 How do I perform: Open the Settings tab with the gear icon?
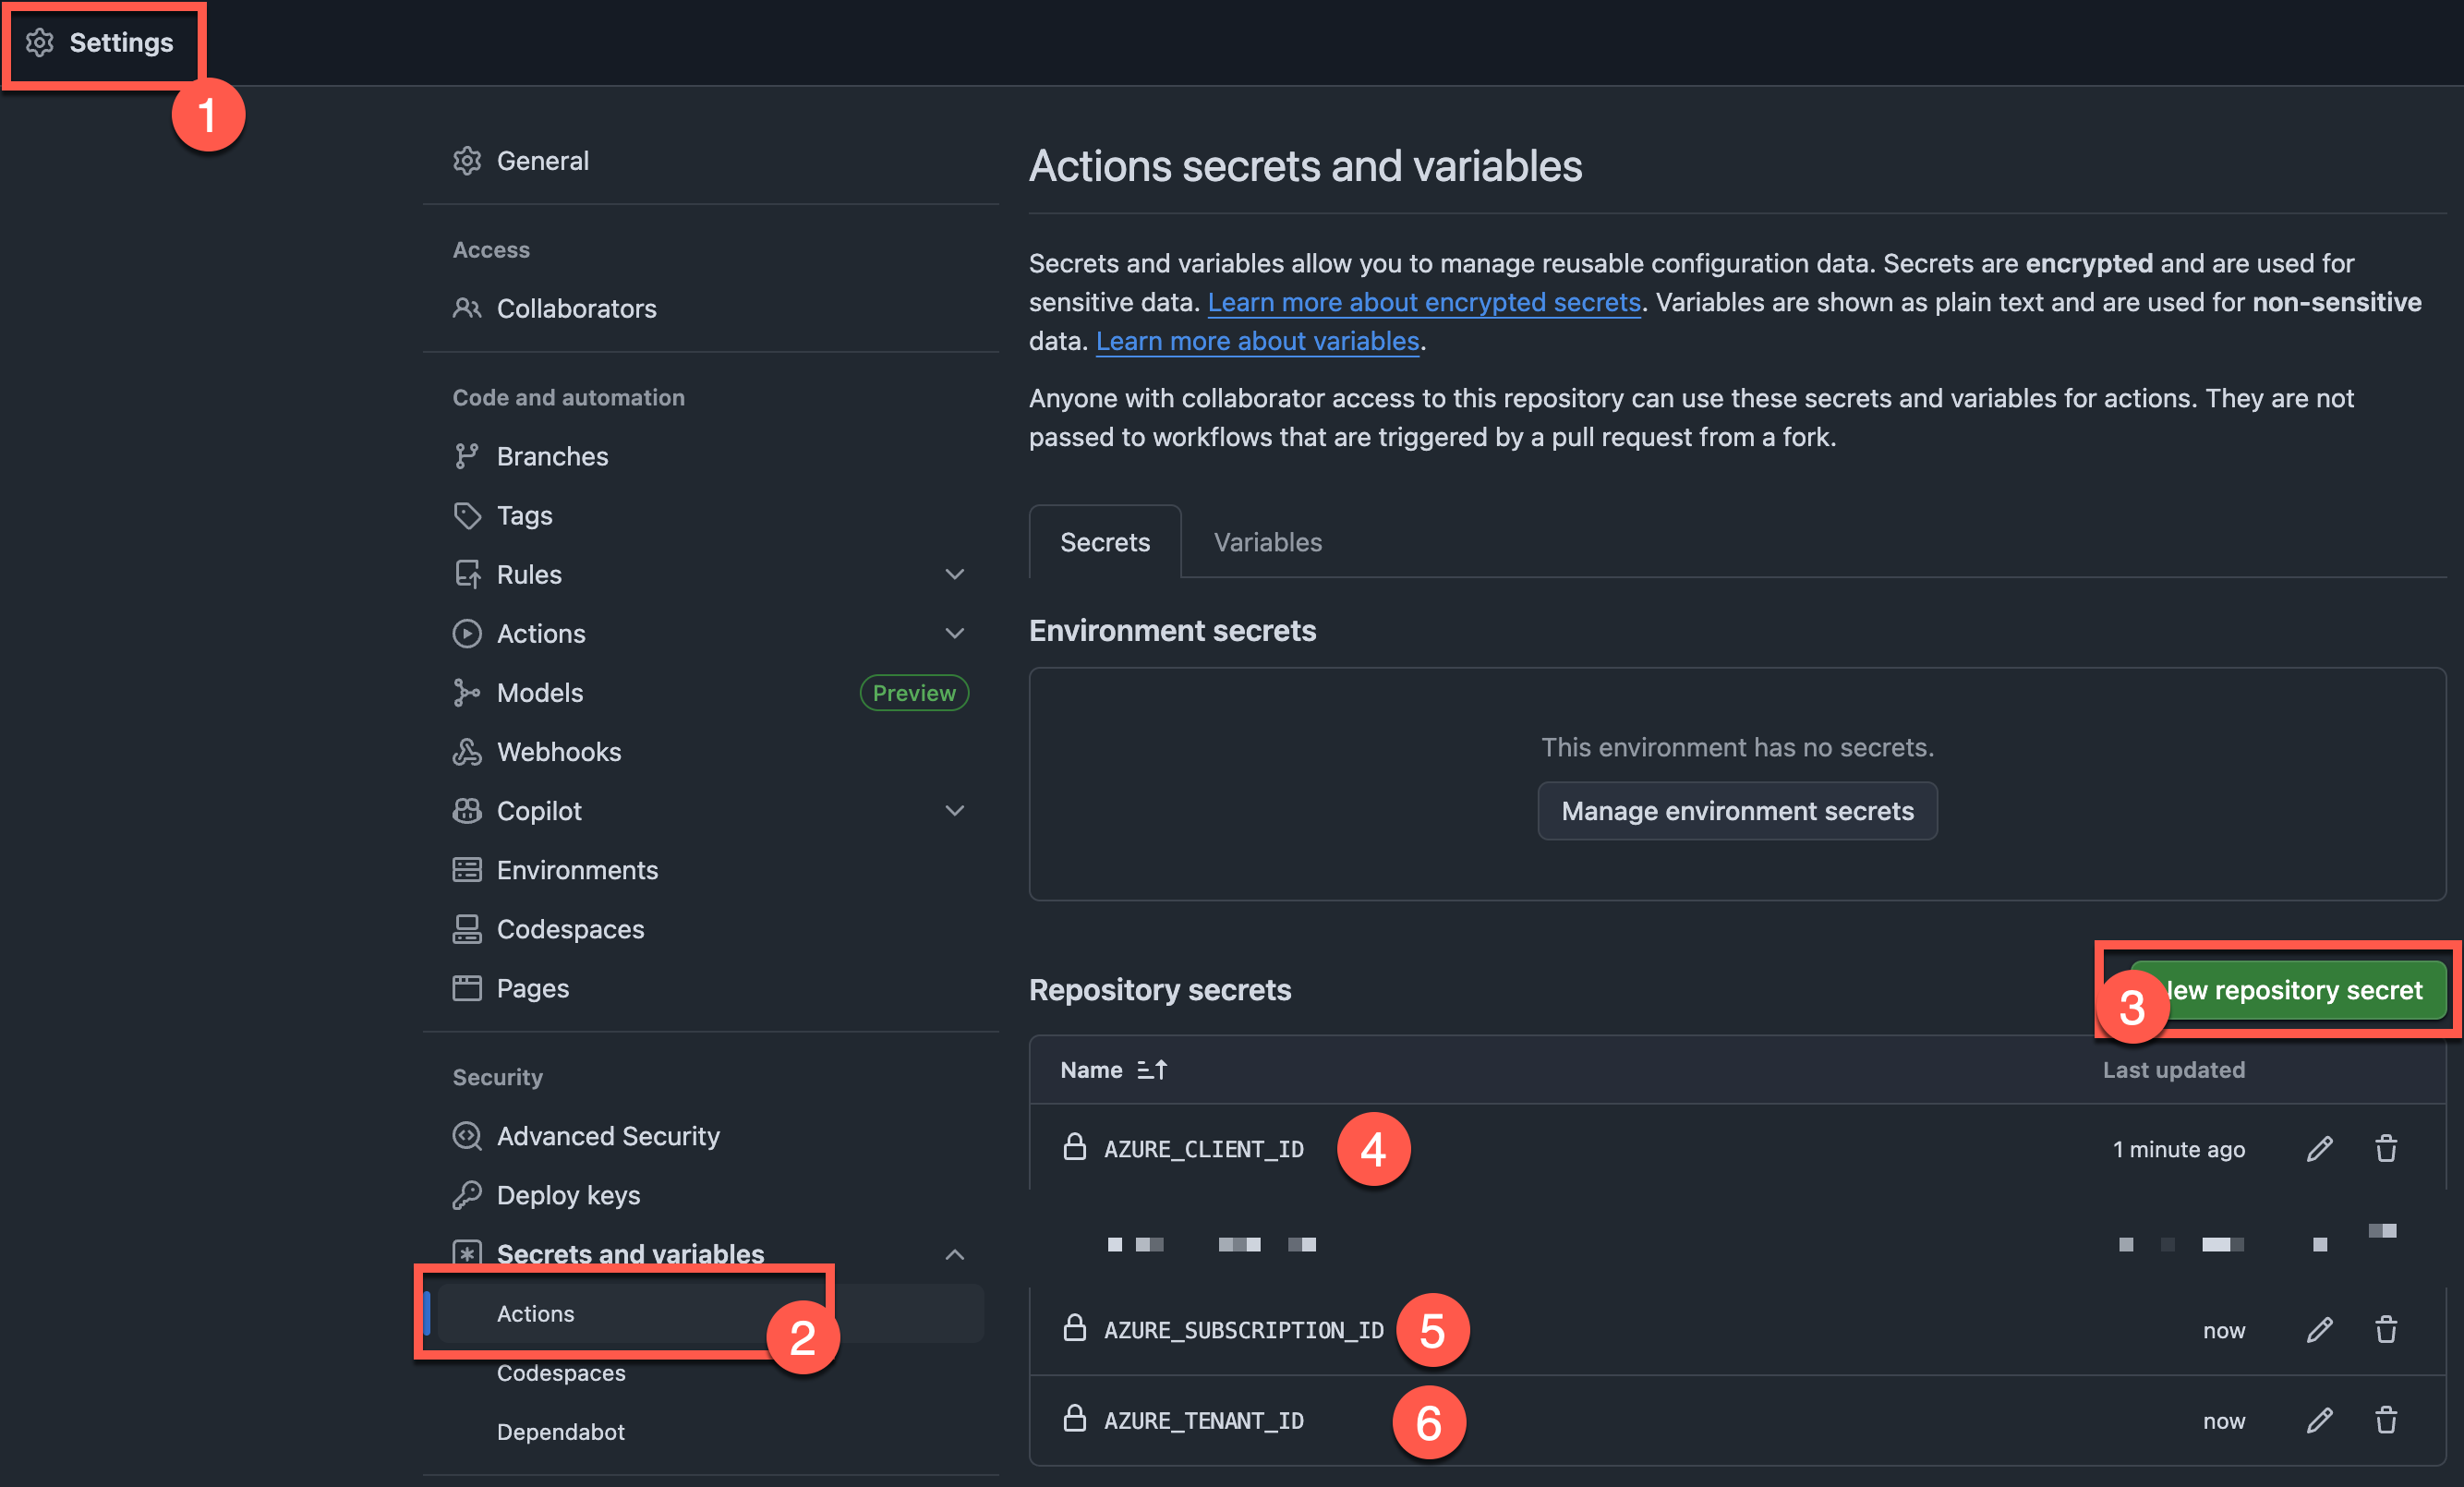pos(100,43)
